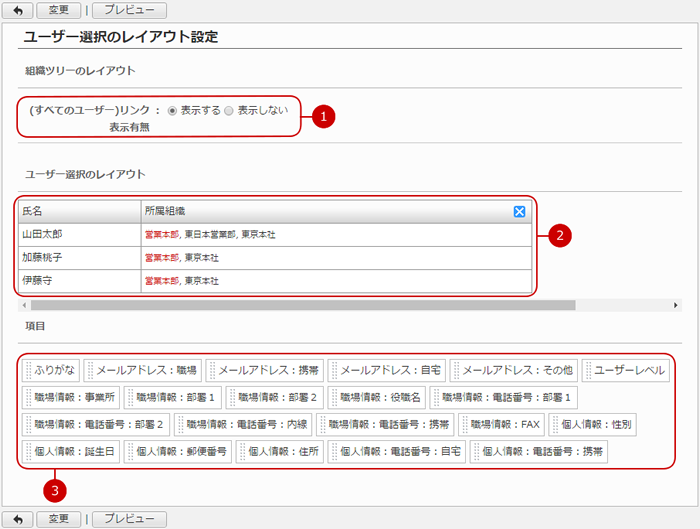Open the bottom プレビュー button

click(x=129, y=519)
